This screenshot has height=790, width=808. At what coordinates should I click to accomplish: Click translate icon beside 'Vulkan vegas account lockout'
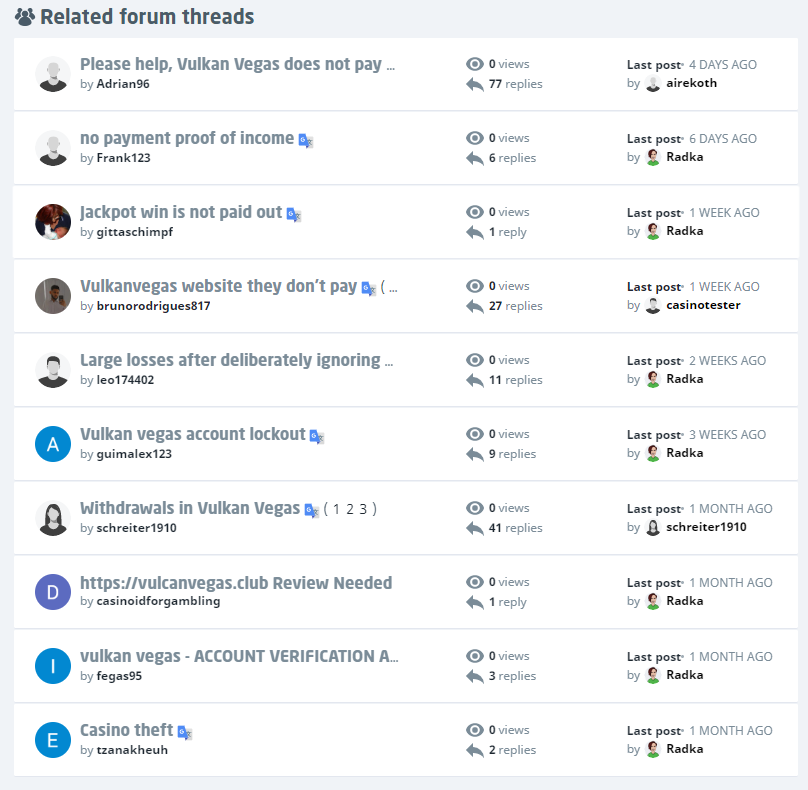point(317,437)
